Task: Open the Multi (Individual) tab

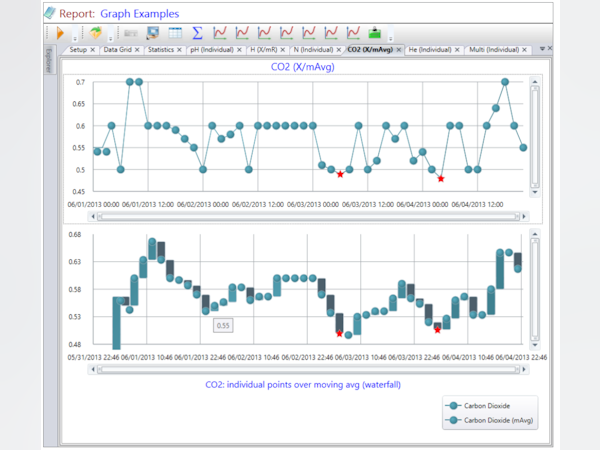Action: [x=494, y=50]
